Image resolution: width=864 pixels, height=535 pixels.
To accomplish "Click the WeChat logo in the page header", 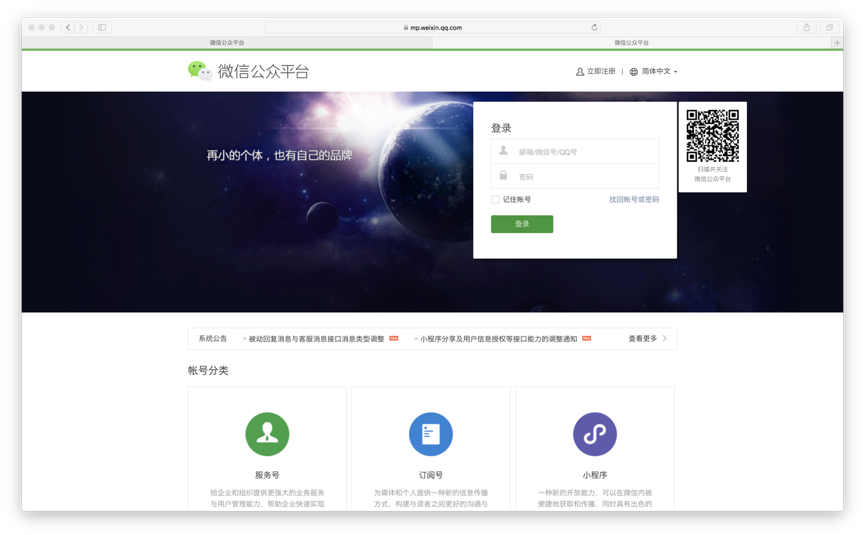I will coord(199,71).
